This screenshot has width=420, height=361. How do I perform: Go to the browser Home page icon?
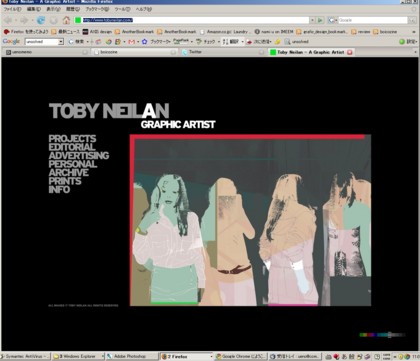[66, 20]
